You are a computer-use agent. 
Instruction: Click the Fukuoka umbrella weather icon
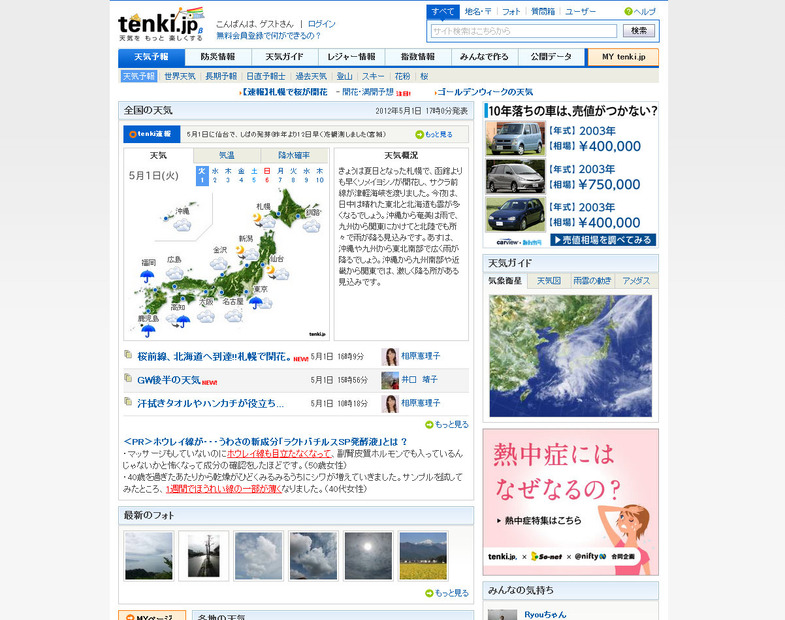point(147,276)
